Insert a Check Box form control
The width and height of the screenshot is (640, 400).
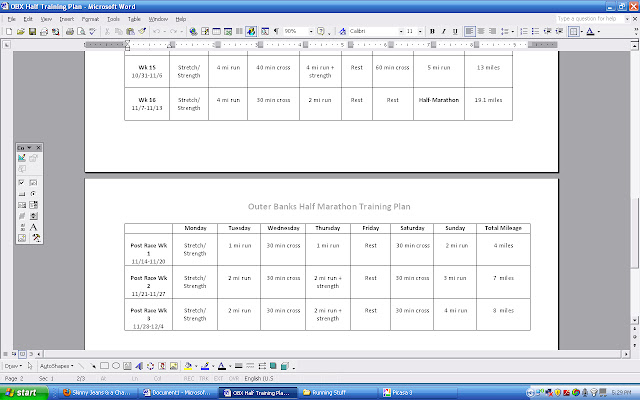pyautogui.click(x=22, y=182)
